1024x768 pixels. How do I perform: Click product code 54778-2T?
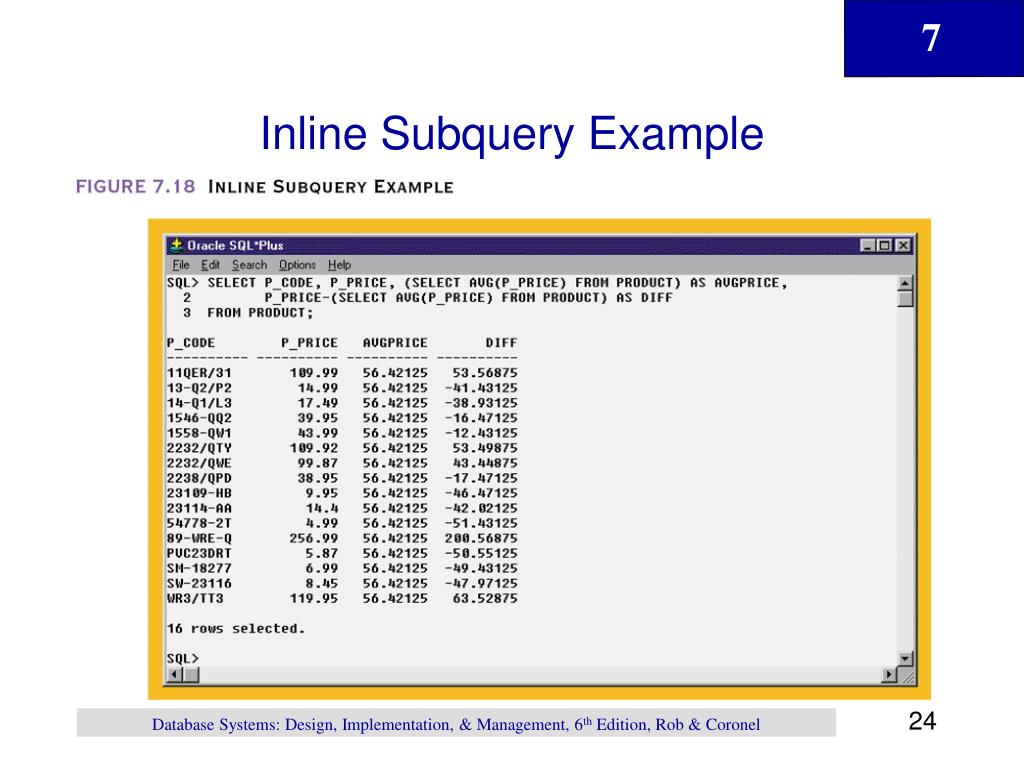click(x=199, y=523)
